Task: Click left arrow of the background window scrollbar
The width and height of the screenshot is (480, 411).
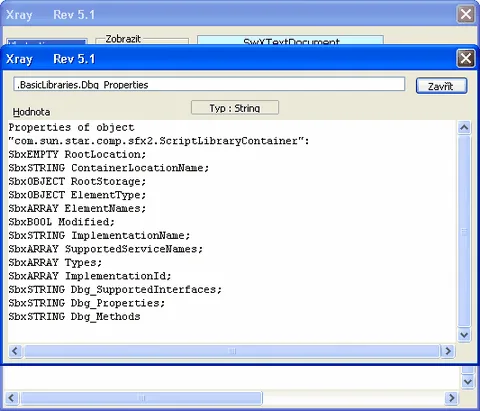Action: pyautogui.click(x=12, y=398)
